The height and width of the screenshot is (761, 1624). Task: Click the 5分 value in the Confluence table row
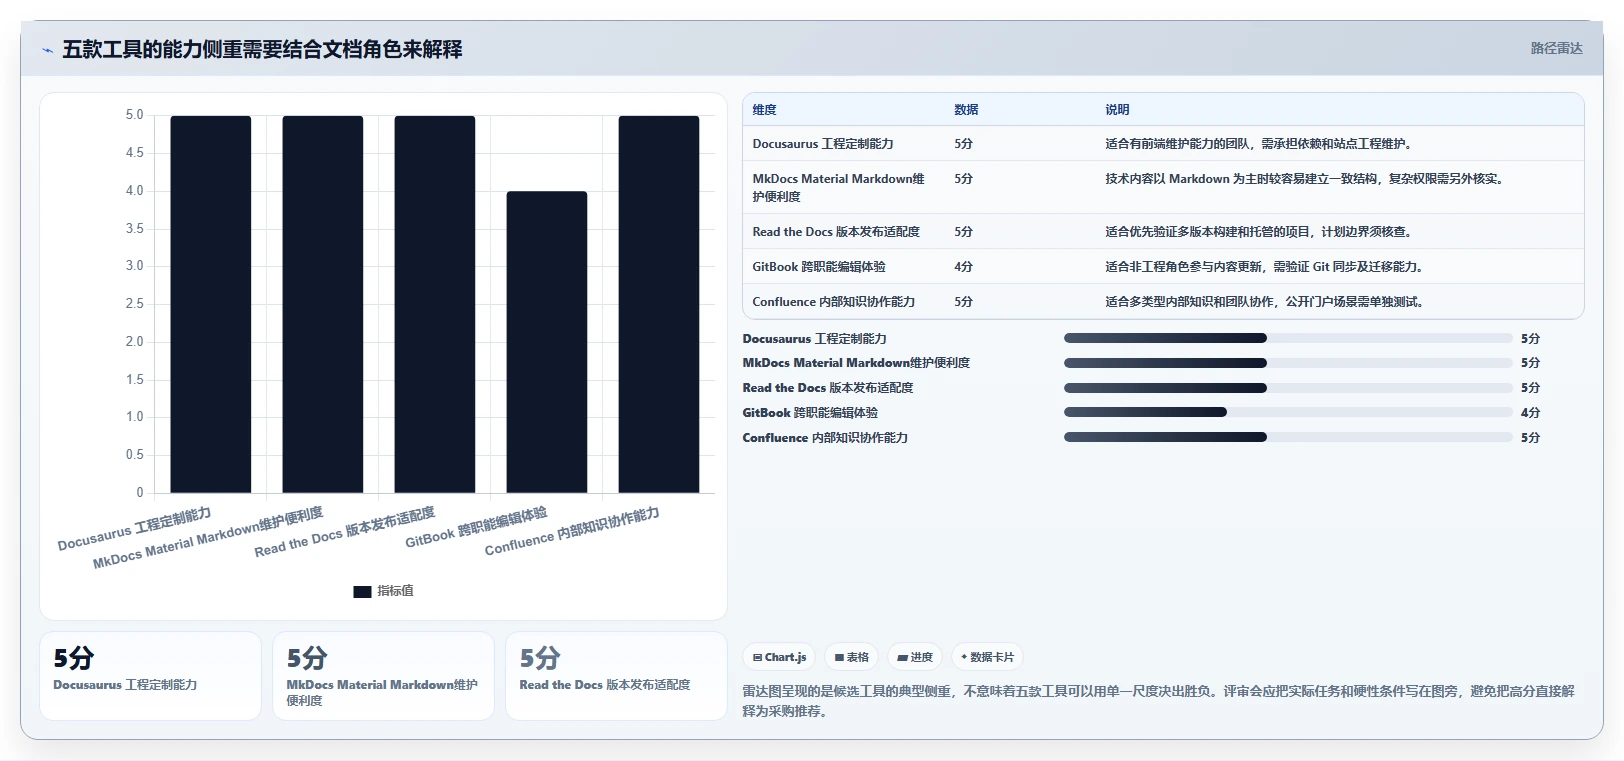click(963, 302)
